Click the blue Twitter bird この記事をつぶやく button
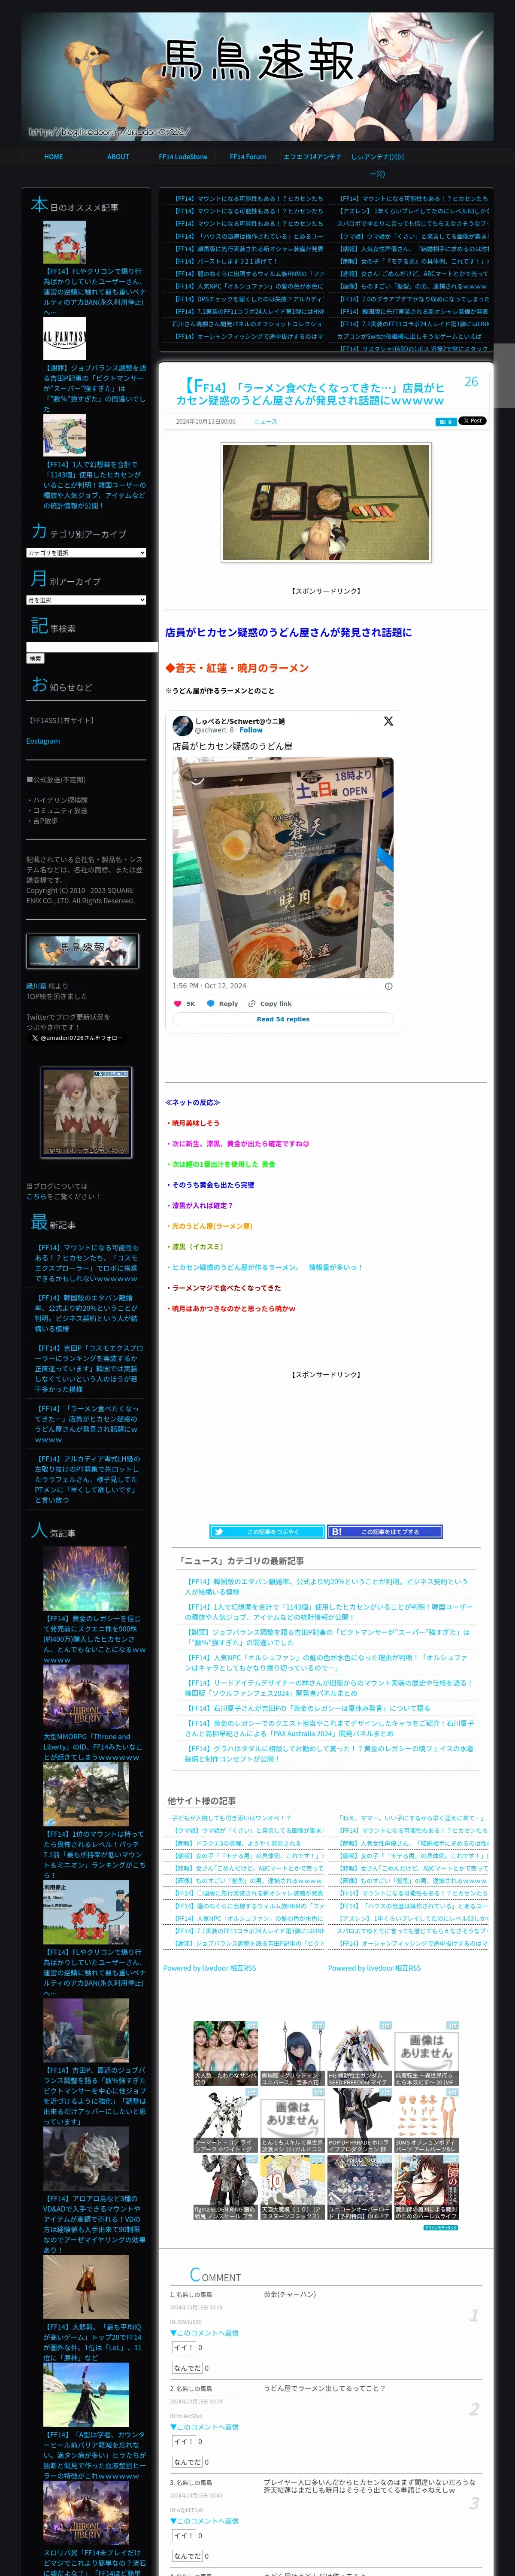This screenshot has width=515, height=2576. 267,1531
